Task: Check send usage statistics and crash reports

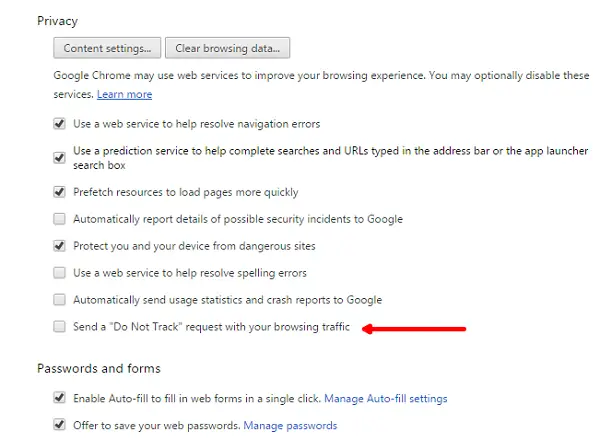Action: (59, 300)
